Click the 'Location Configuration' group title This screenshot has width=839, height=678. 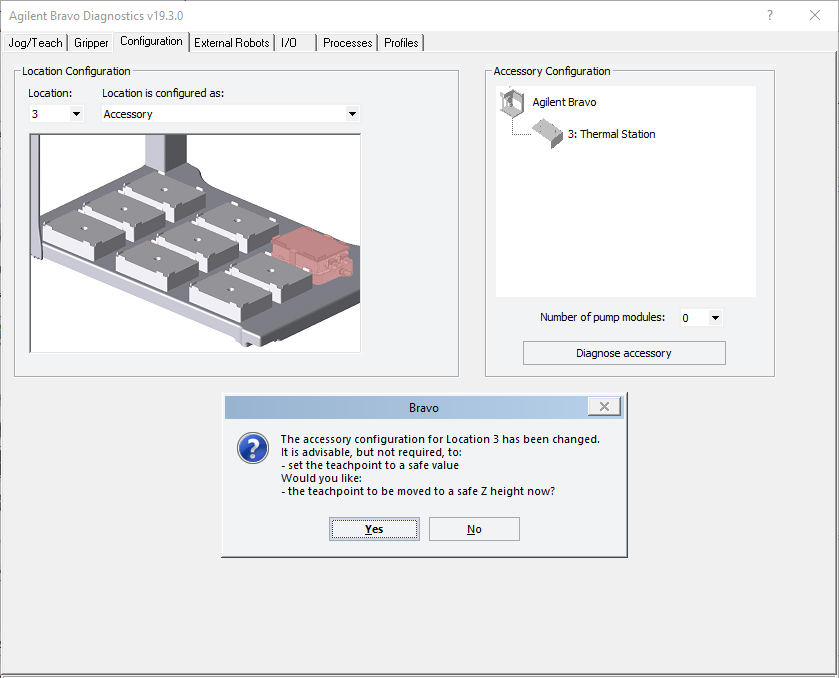[76, 71]
